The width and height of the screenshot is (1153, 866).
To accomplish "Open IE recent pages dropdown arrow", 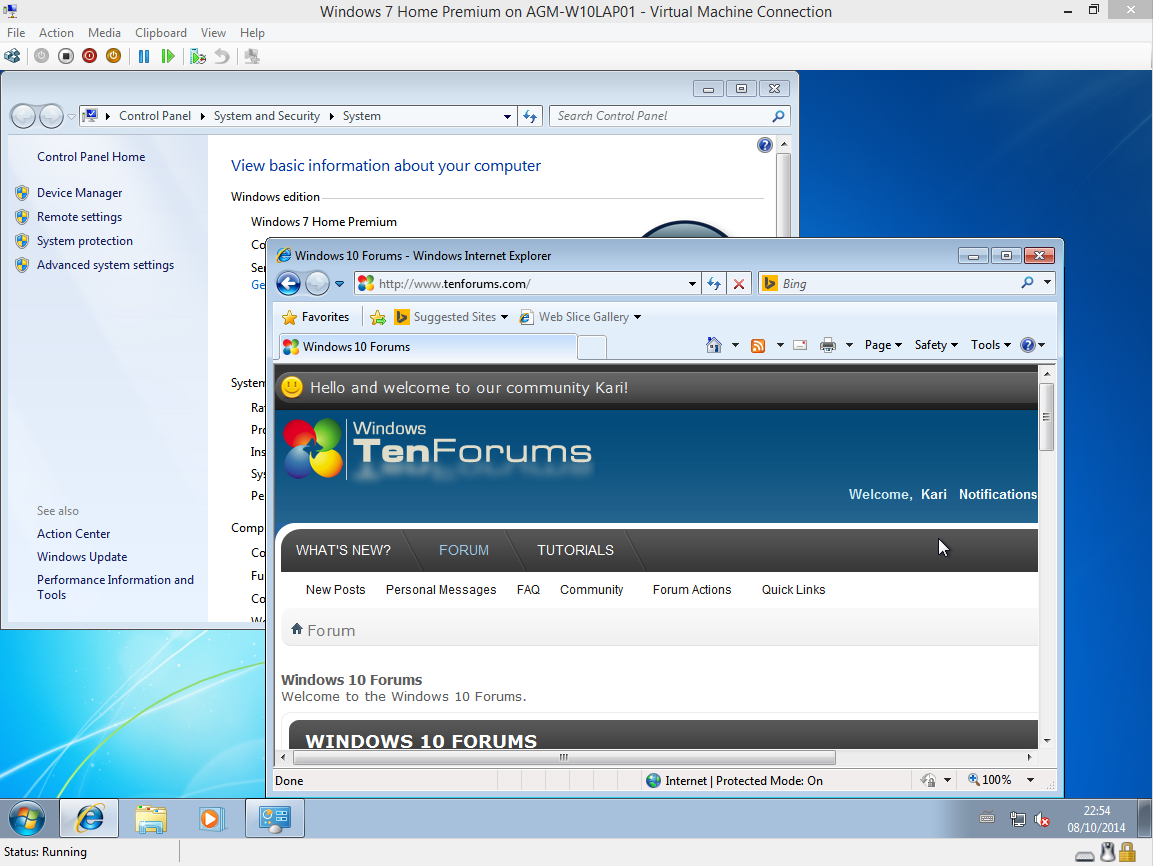I will [x=340, y=284].
